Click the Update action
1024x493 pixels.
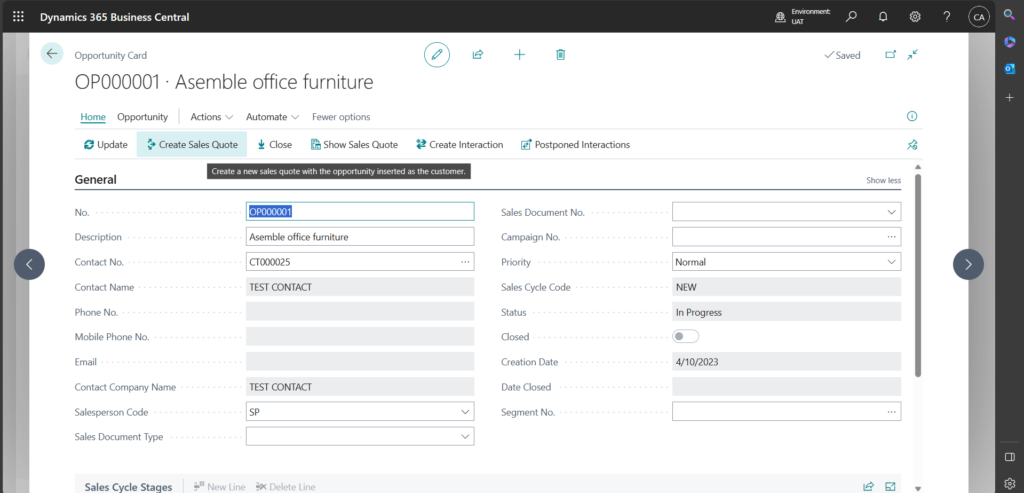coord(105,144)
